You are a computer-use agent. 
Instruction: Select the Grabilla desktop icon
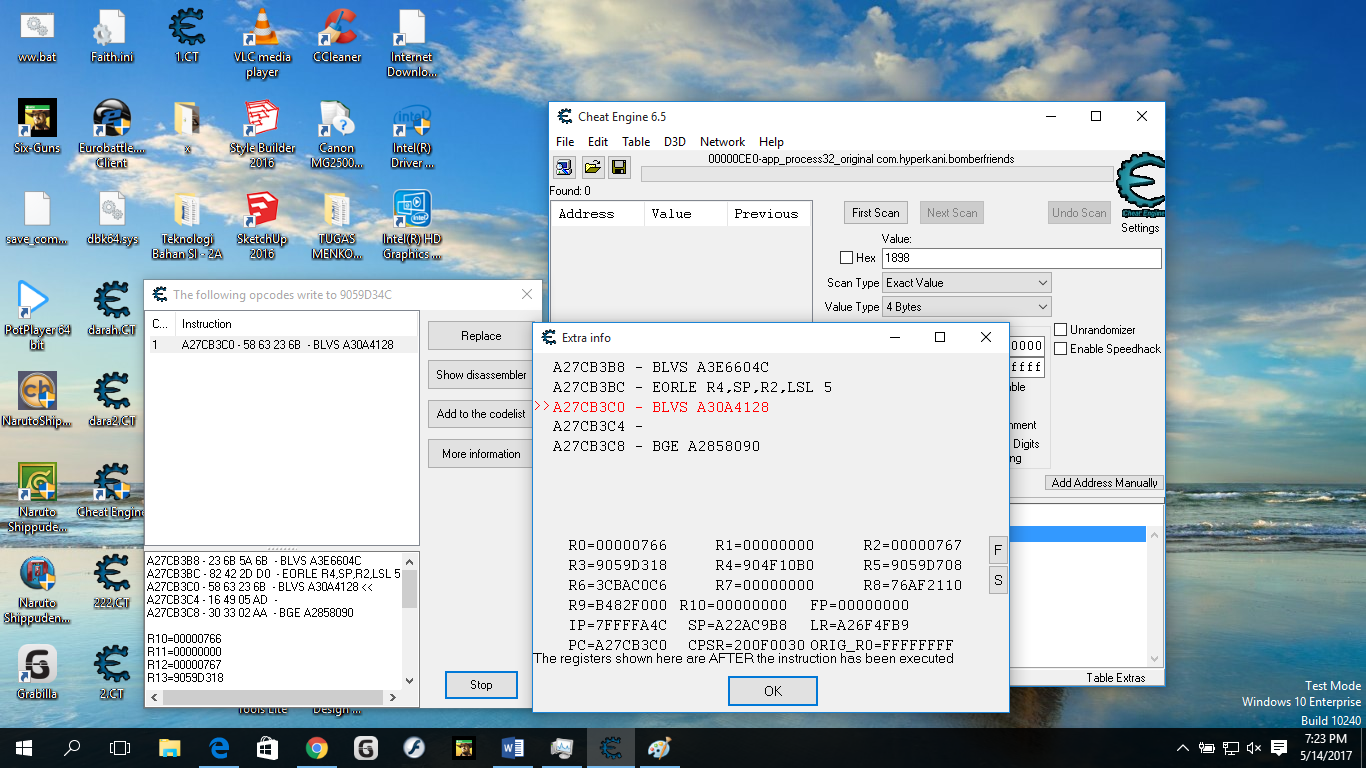[x=37, y=673]
